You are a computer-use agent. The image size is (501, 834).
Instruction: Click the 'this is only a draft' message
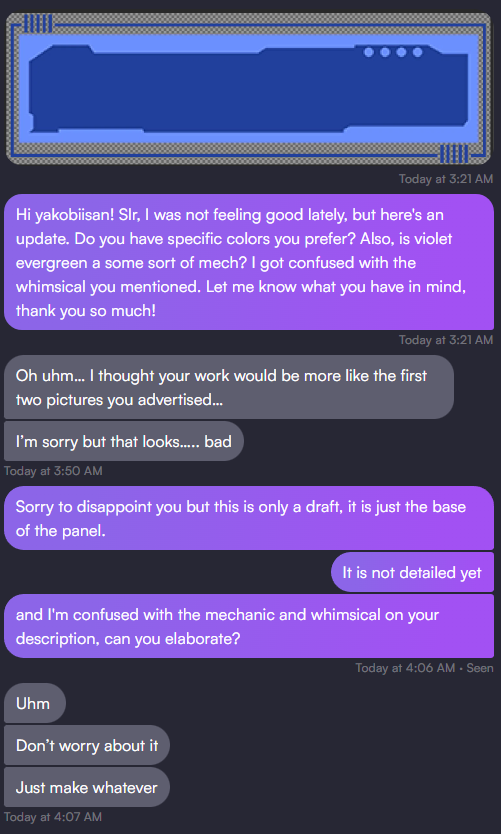249,518
